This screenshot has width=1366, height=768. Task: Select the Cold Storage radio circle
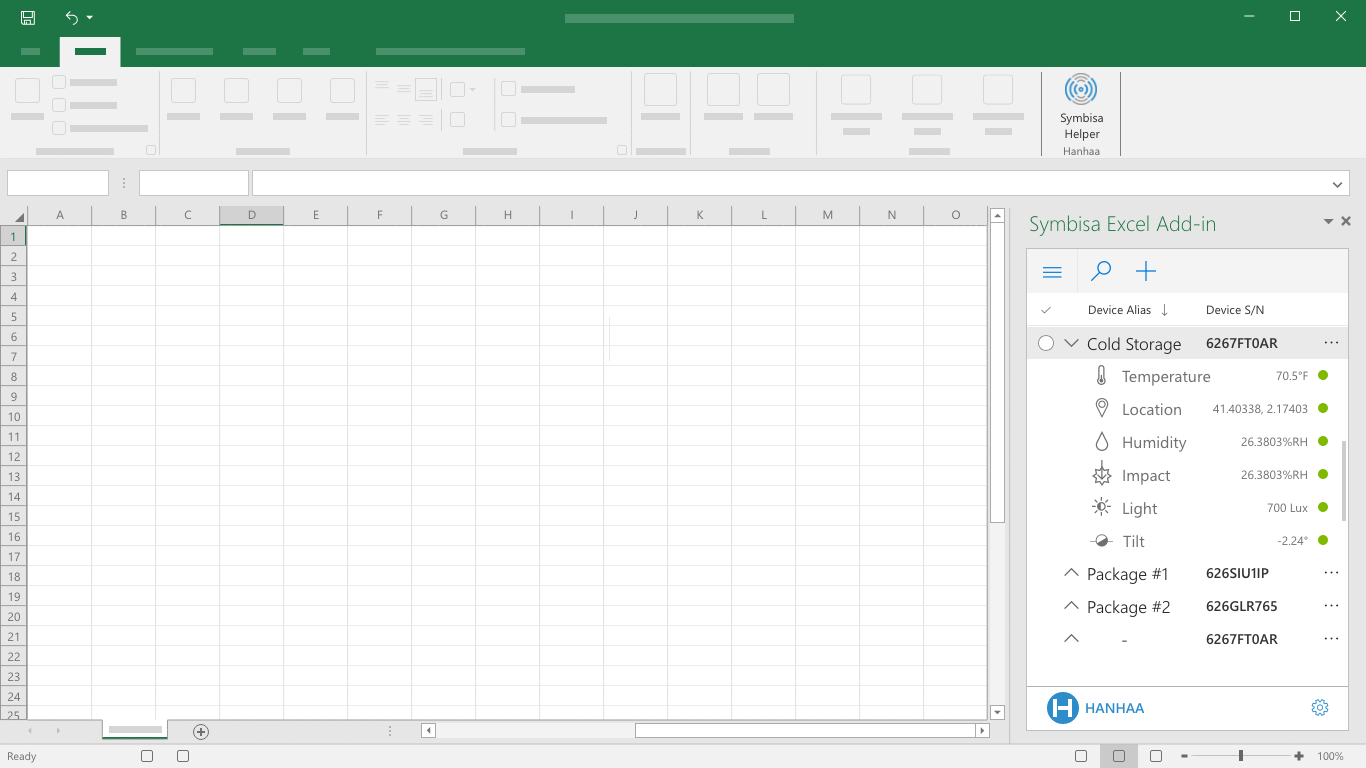point(1046,343)
